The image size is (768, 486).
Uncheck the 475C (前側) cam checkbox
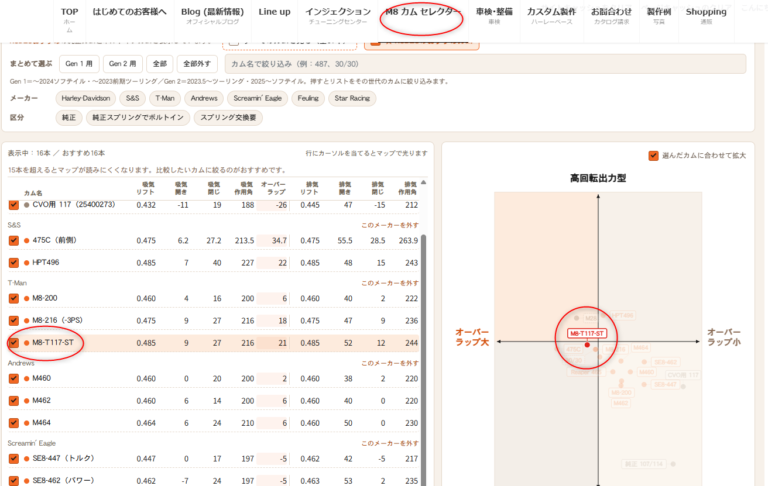14,241
